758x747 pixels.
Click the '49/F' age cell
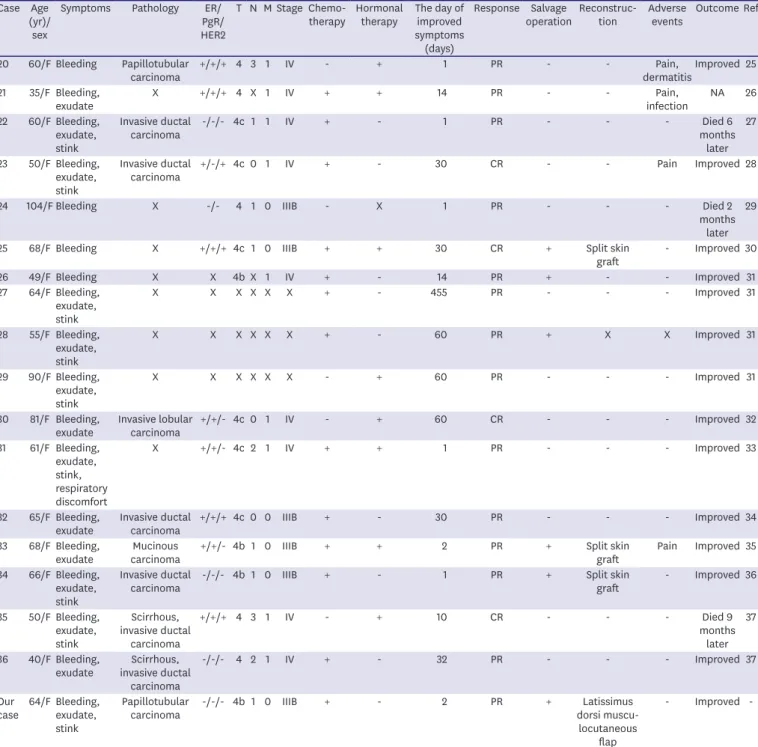coord(40,277)
